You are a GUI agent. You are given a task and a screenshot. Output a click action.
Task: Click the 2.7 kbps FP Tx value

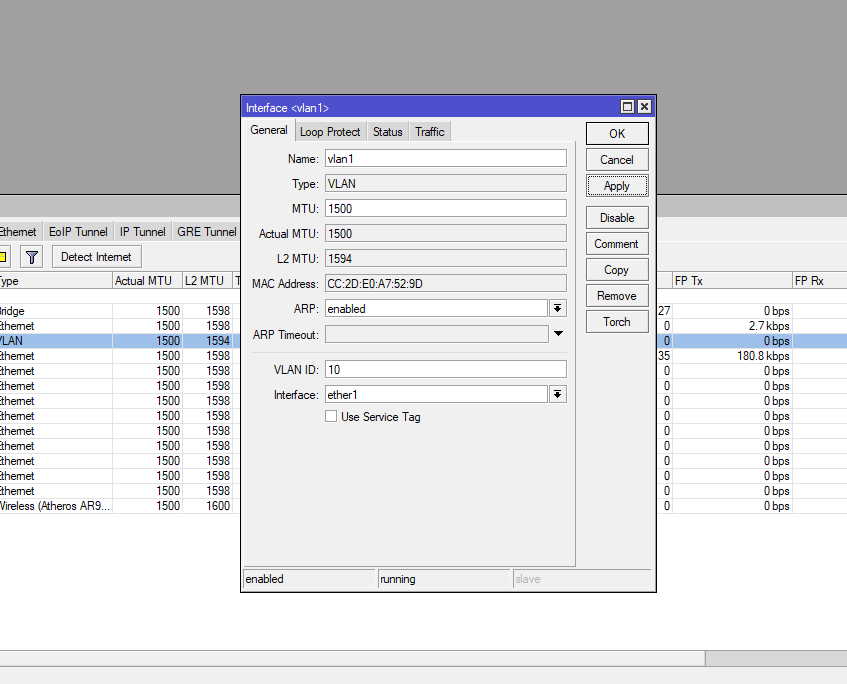pos(769,326)
